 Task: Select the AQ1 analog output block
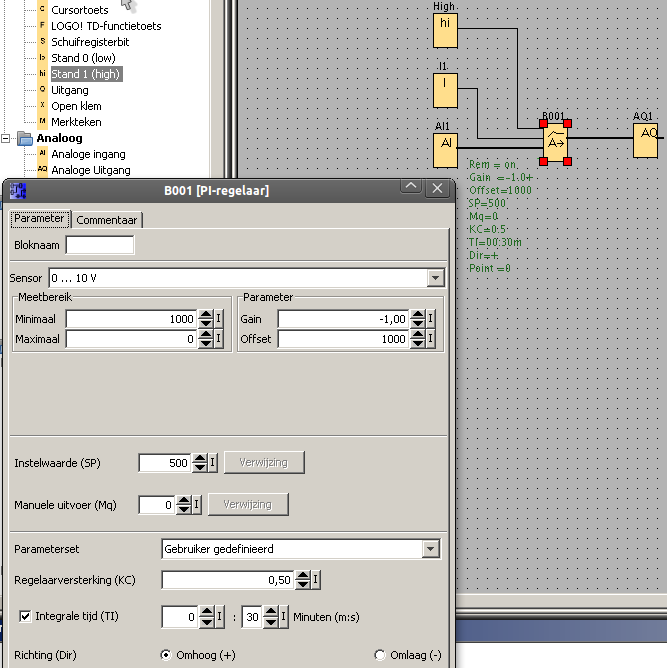645,140
